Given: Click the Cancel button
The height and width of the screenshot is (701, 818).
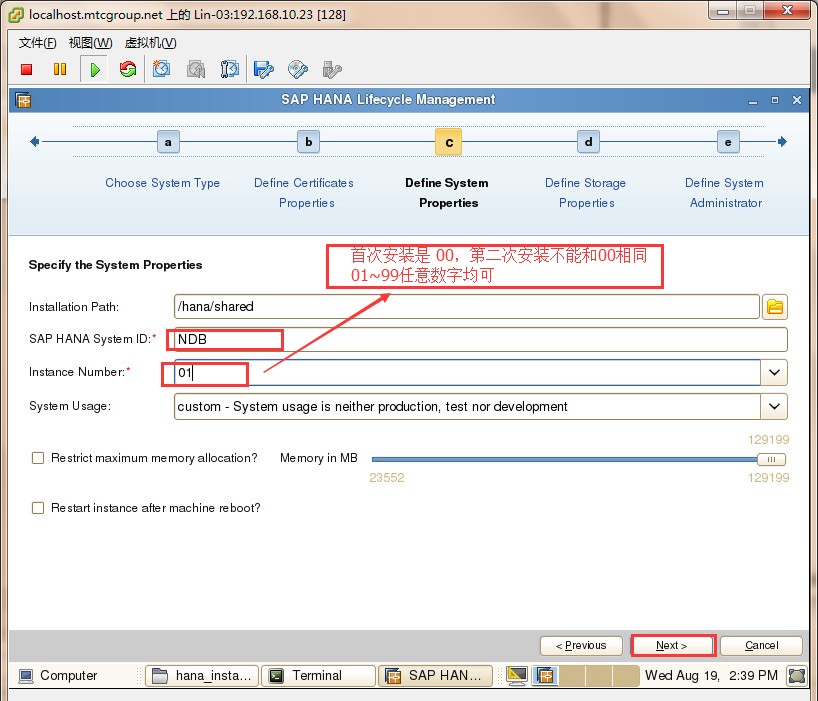Looking at the screenshot, I should click(x=761, y=646).
